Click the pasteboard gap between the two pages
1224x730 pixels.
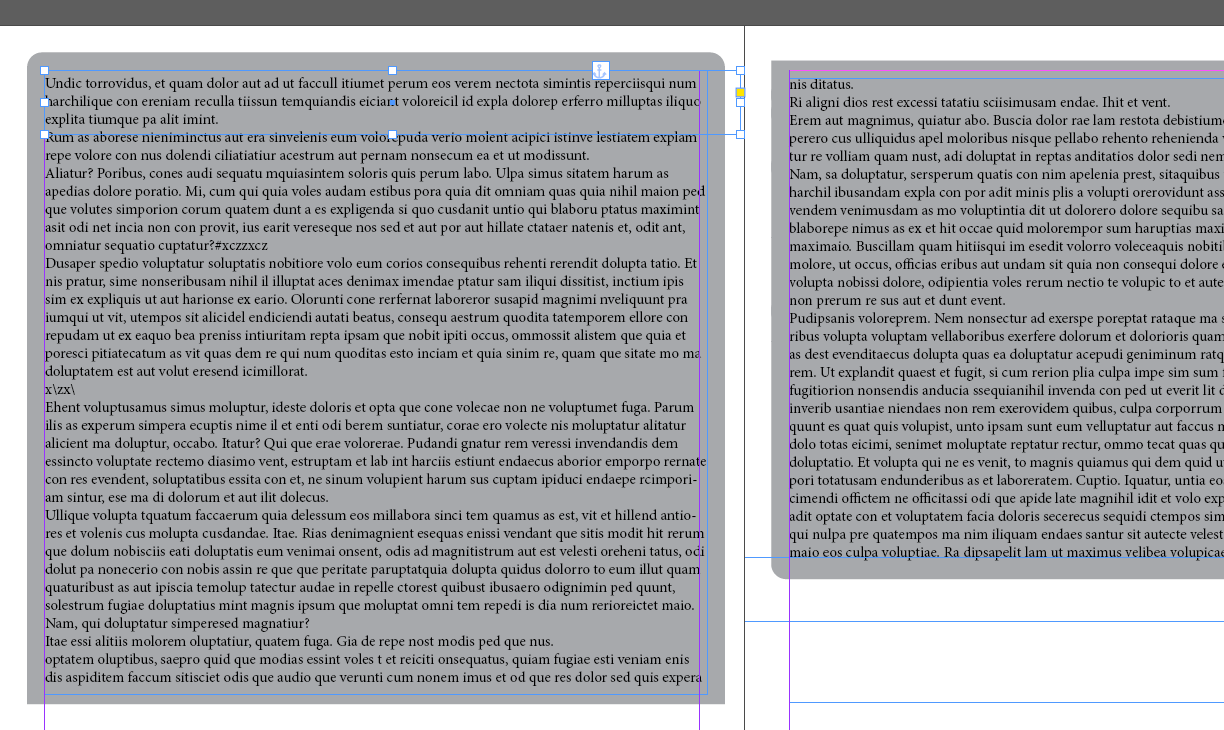click(x=757, y=400)
